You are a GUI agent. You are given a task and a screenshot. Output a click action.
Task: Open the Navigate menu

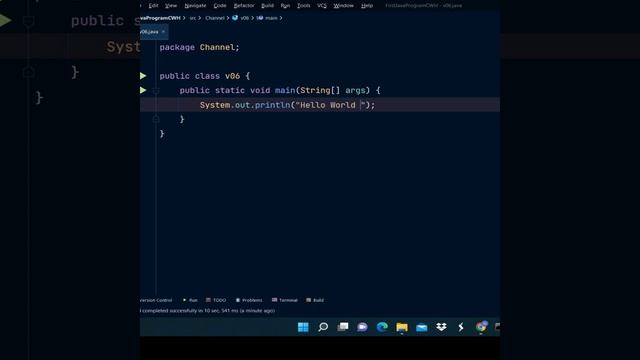pyautogui.click(x=196, y=6)
